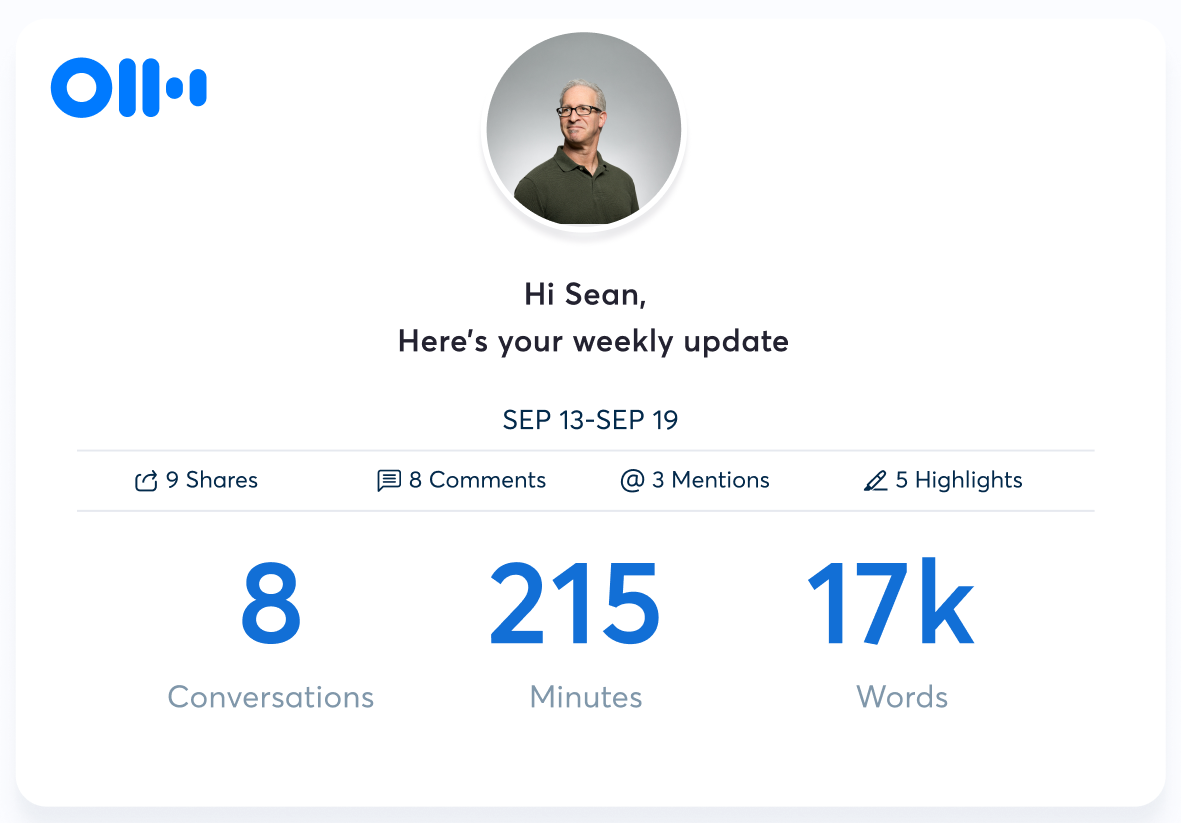This screenshot has height=823, width=1181.
Task: Click the divider line below the stats row
Action: (x=585, y=511)
